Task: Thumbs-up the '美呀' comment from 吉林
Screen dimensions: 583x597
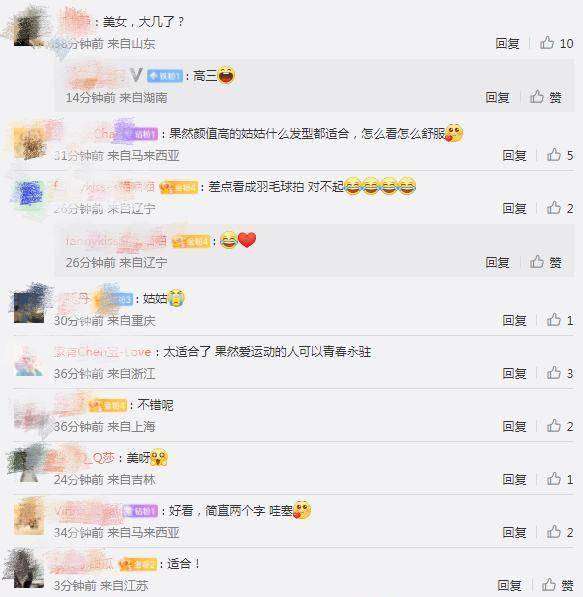Action: [560, 479]
